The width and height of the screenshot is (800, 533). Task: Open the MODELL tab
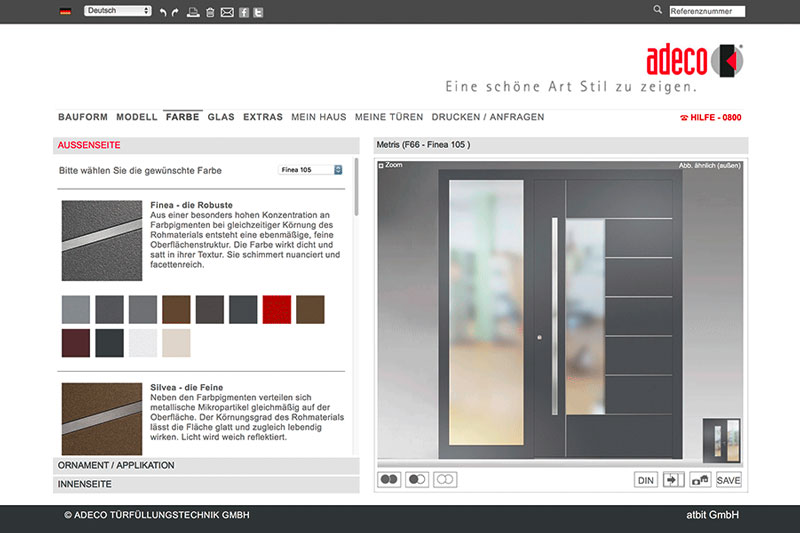136,117
